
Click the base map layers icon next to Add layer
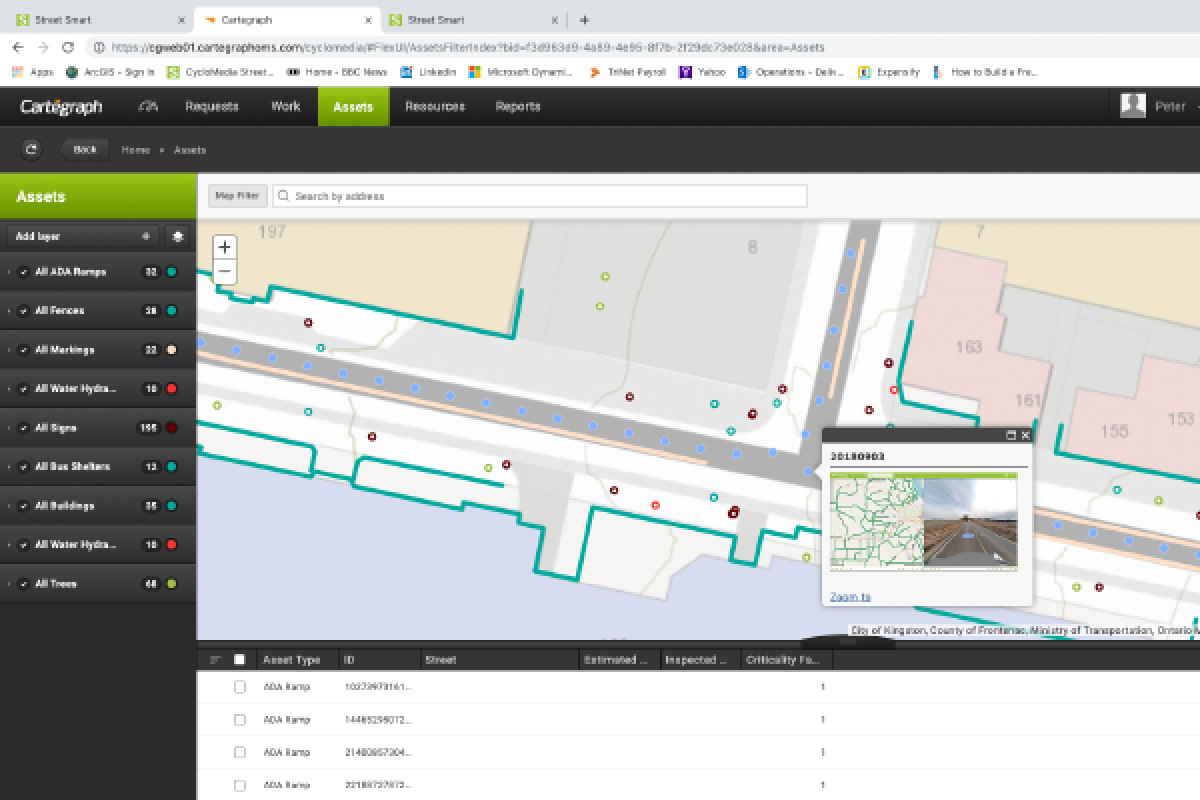178,237
